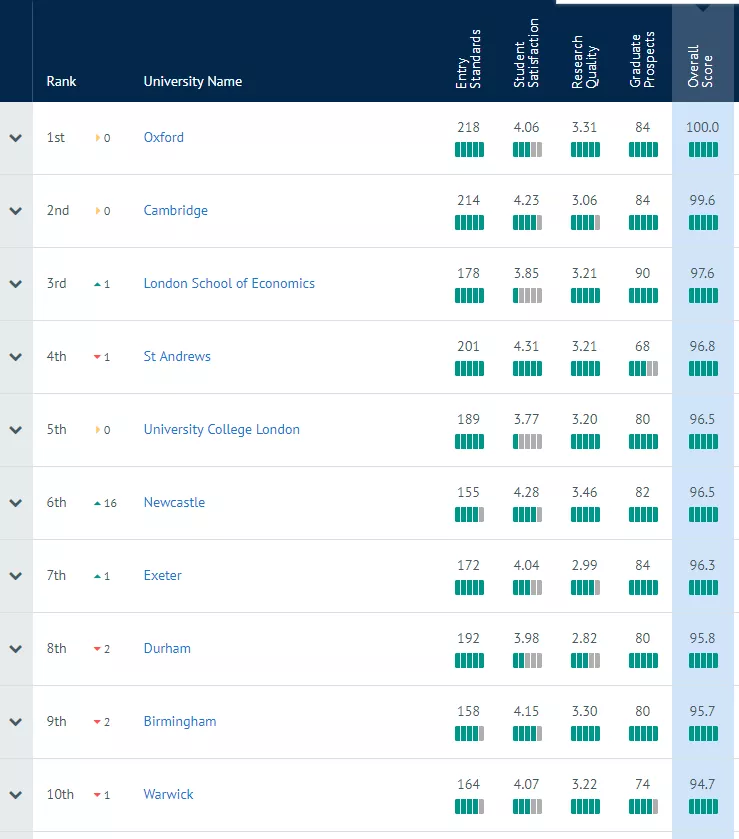Select Birmingham's overall score 95.7
739x839 pixels.
point(702,712)
